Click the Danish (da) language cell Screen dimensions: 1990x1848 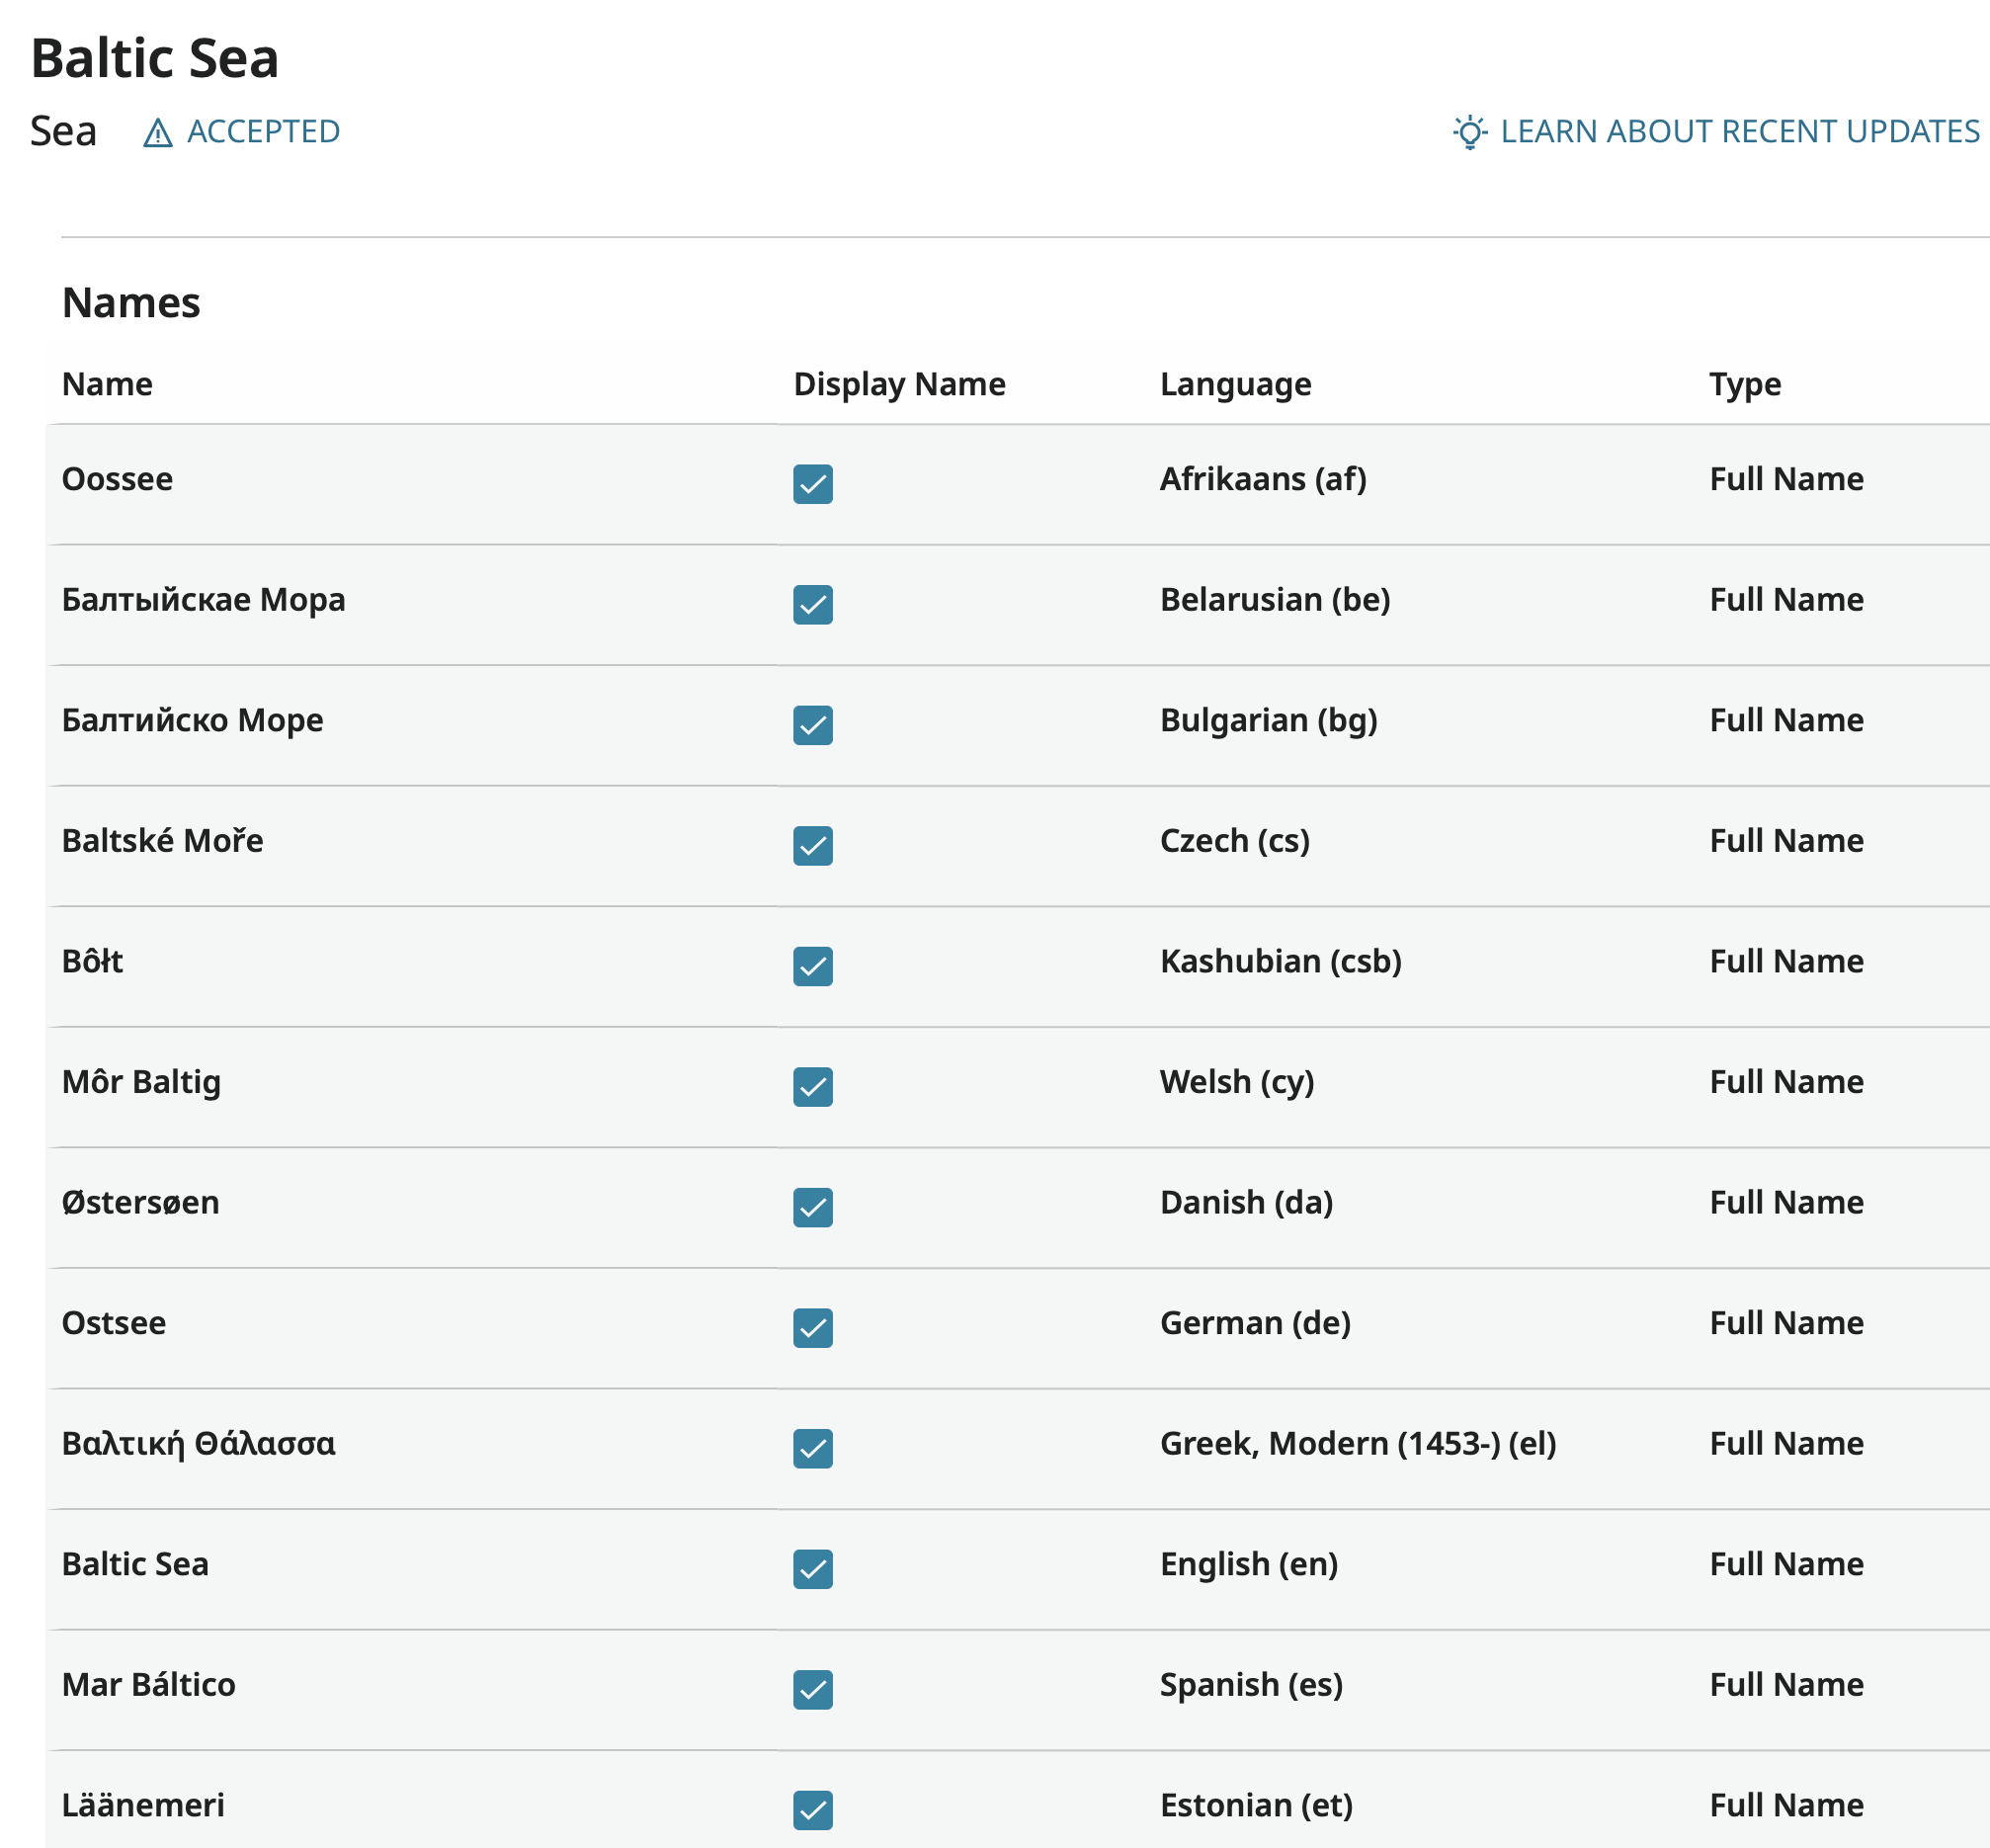(x=1246, y=1202)
